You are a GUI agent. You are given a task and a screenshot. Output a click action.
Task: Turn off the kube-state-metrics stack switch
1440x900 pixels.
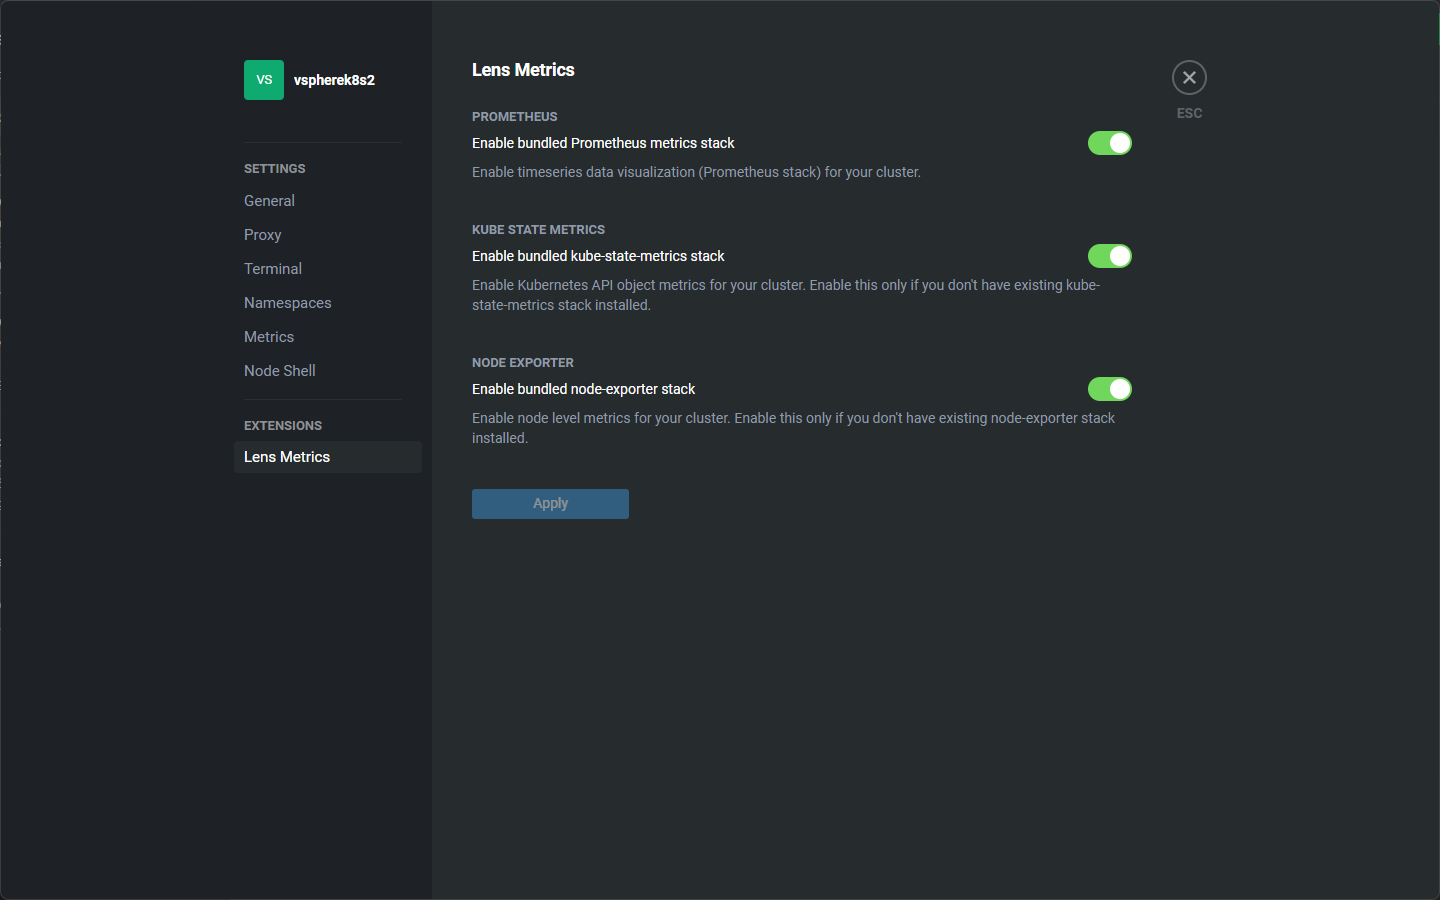pos(1110,256)
